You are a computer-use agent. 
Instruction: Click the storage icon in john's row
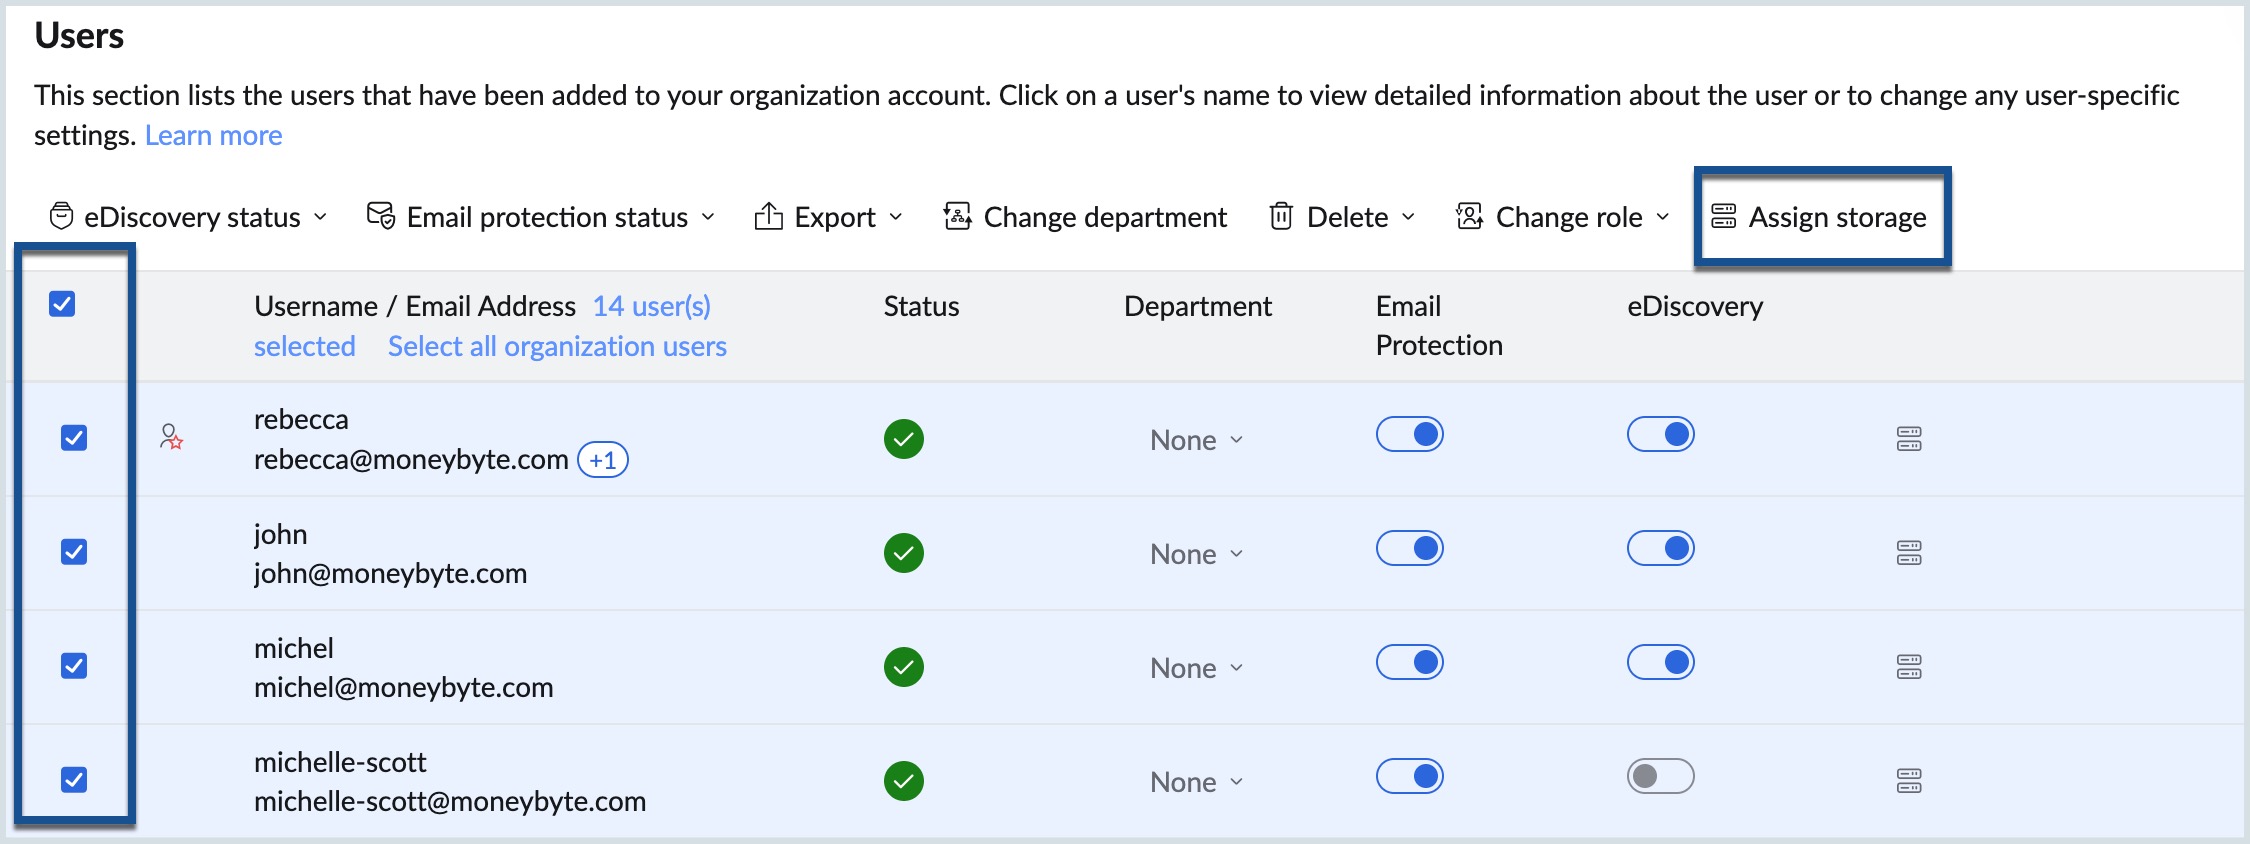[1908, 552]
